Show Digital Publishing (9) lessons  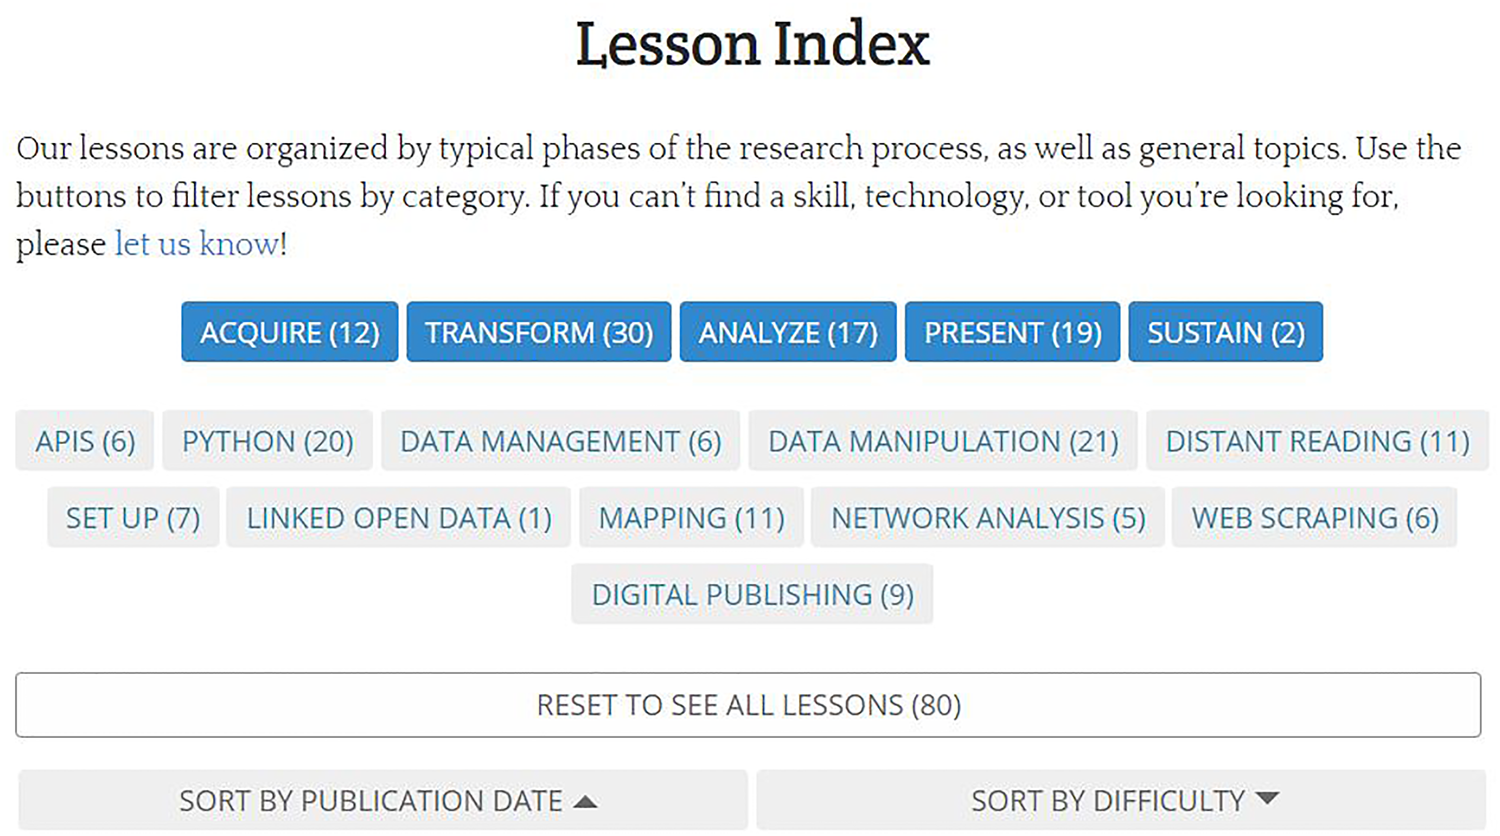752,595
